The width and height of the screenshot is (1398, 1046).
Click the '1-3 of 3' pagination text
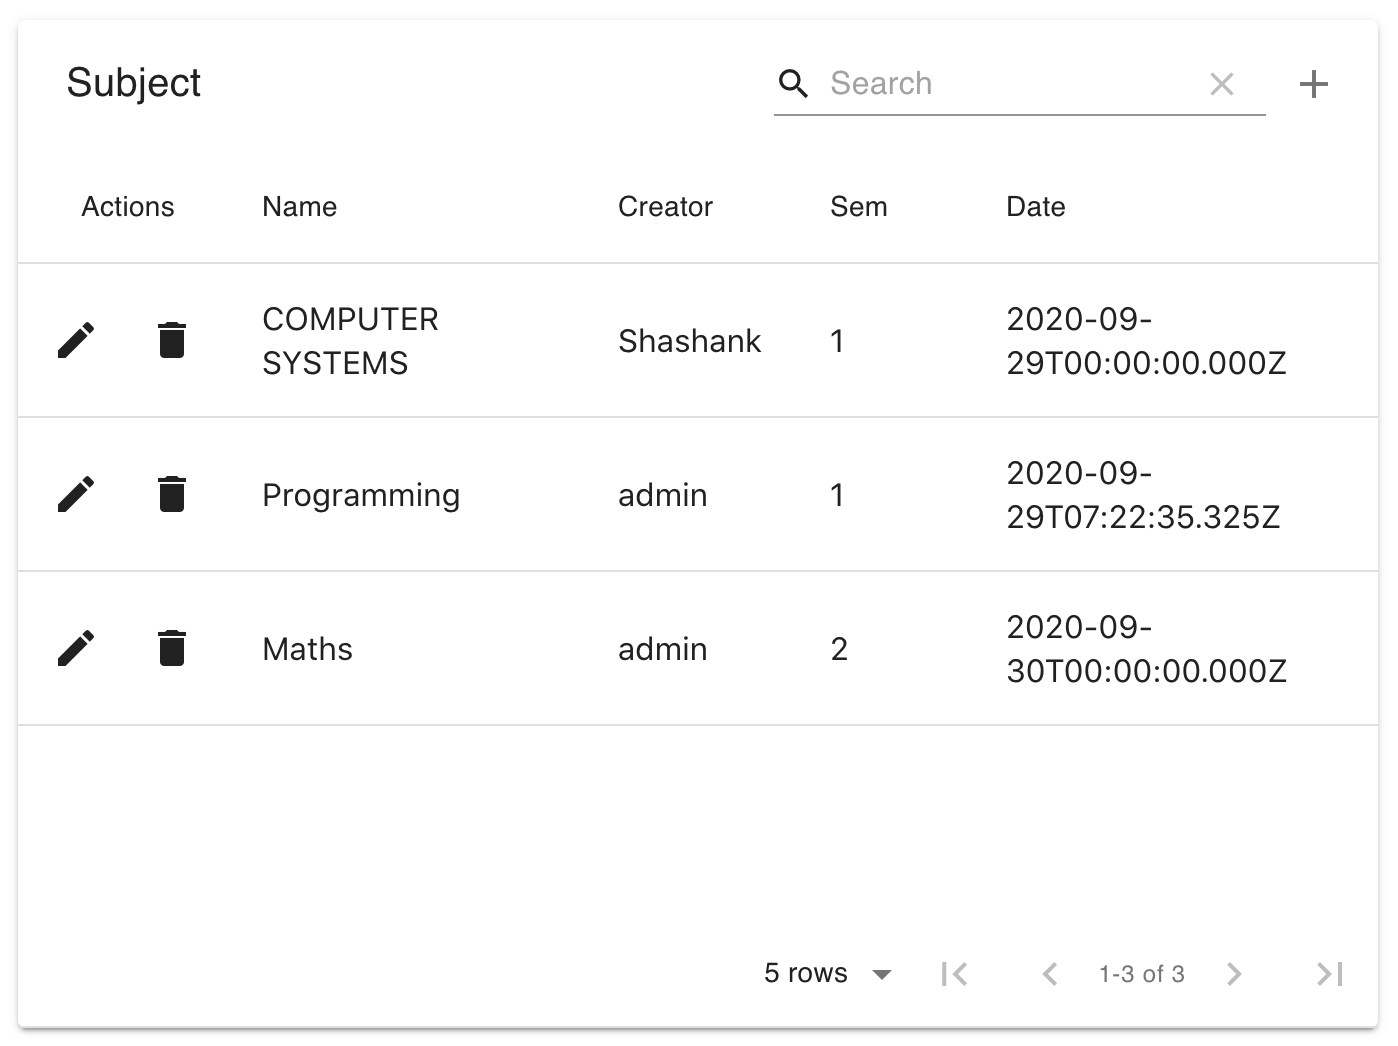point(1142,974)
